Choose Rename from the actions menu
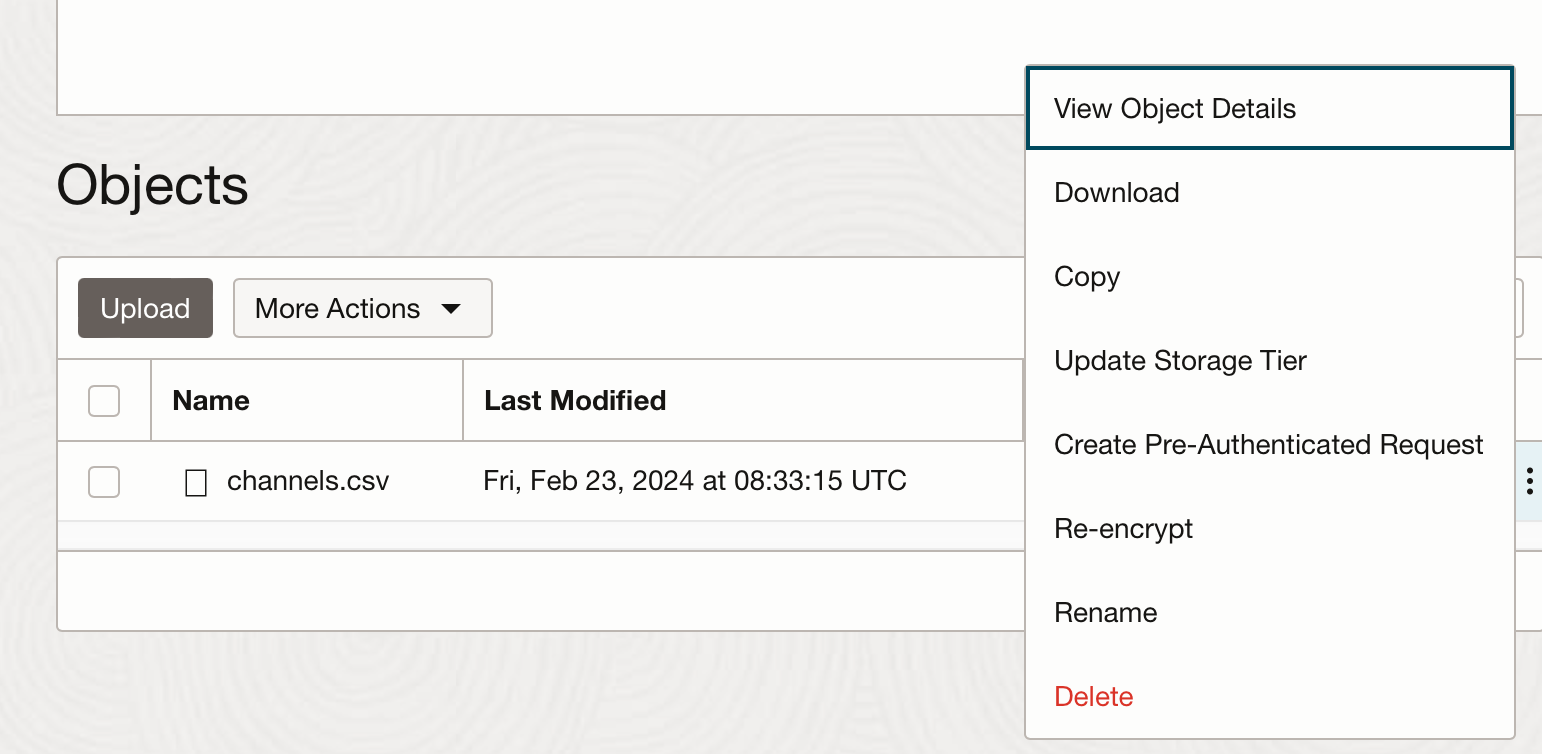This screenshot has width=1542, height=754. (1105, 613)
